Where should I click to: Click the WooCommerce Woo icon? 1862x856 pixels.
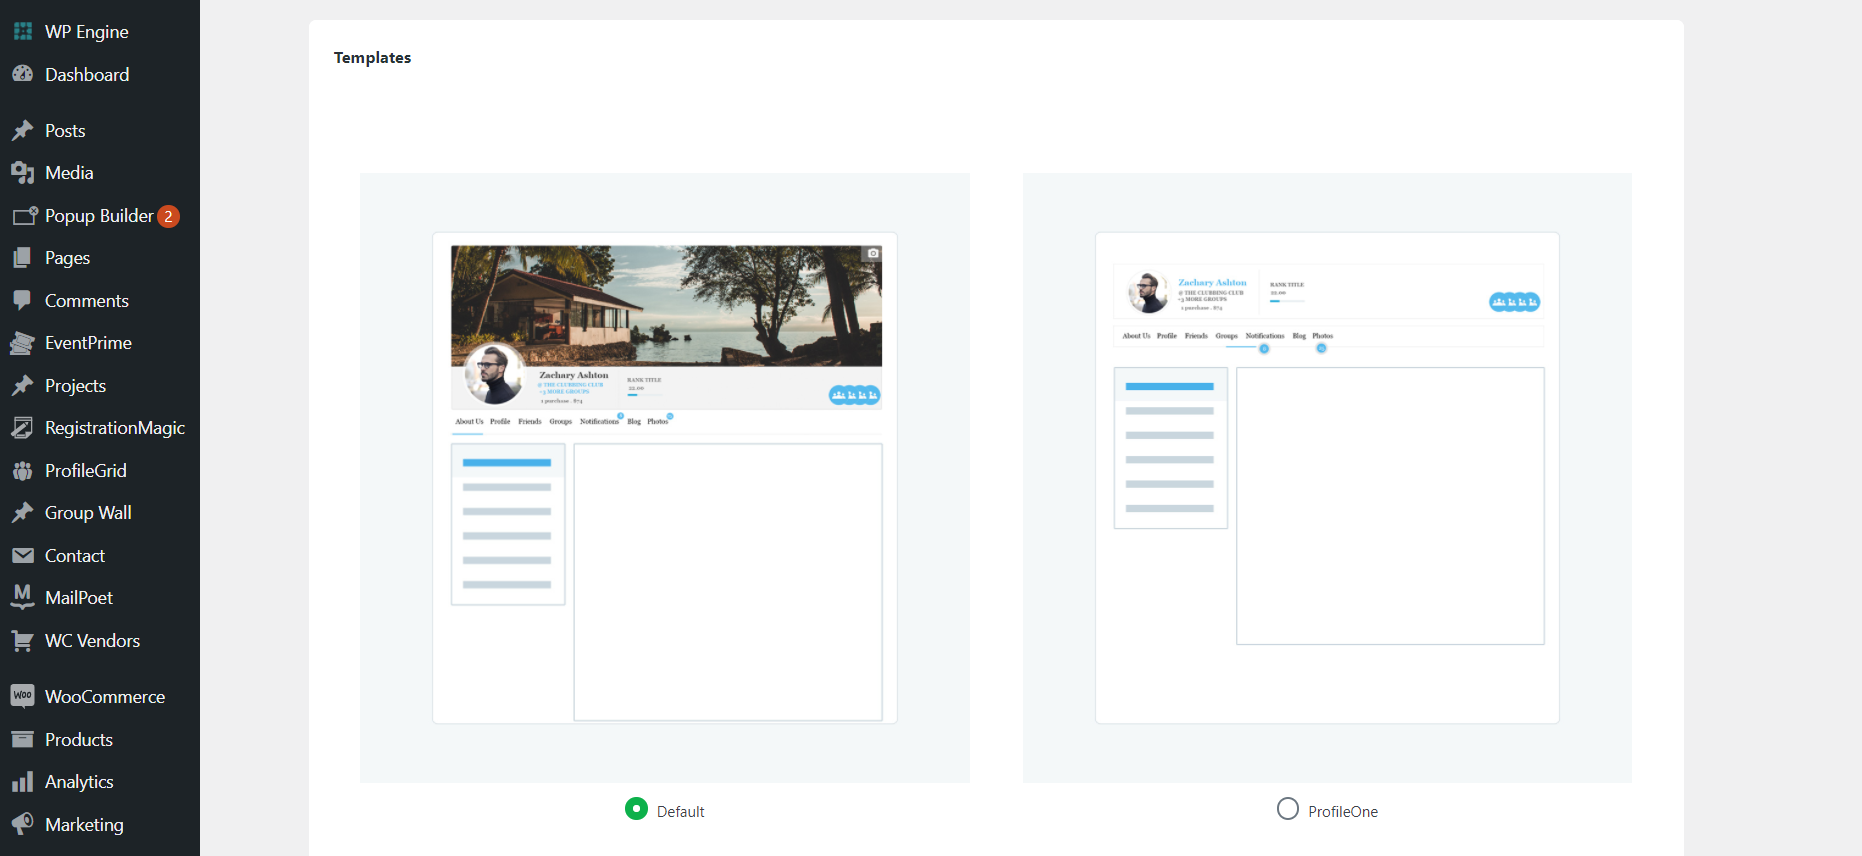(22, 696)
